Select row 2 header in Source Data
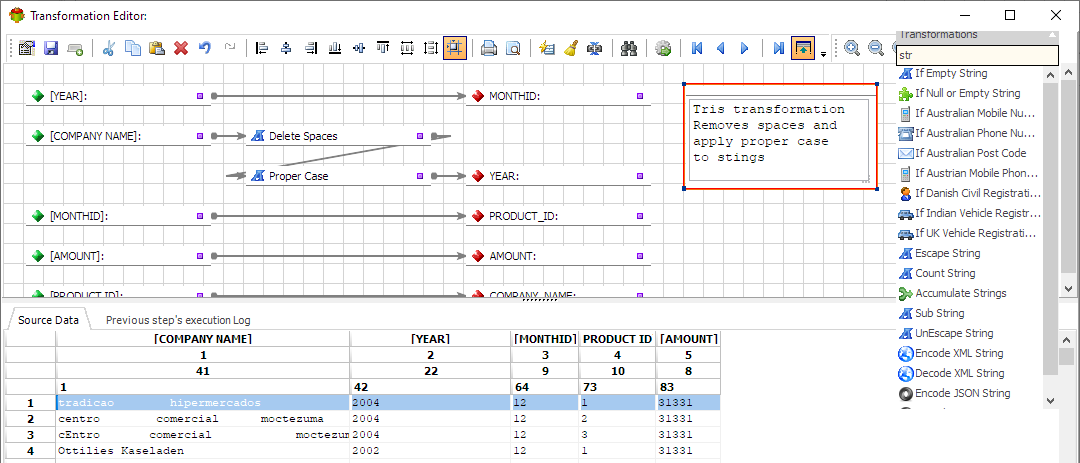 coord(30,419)
